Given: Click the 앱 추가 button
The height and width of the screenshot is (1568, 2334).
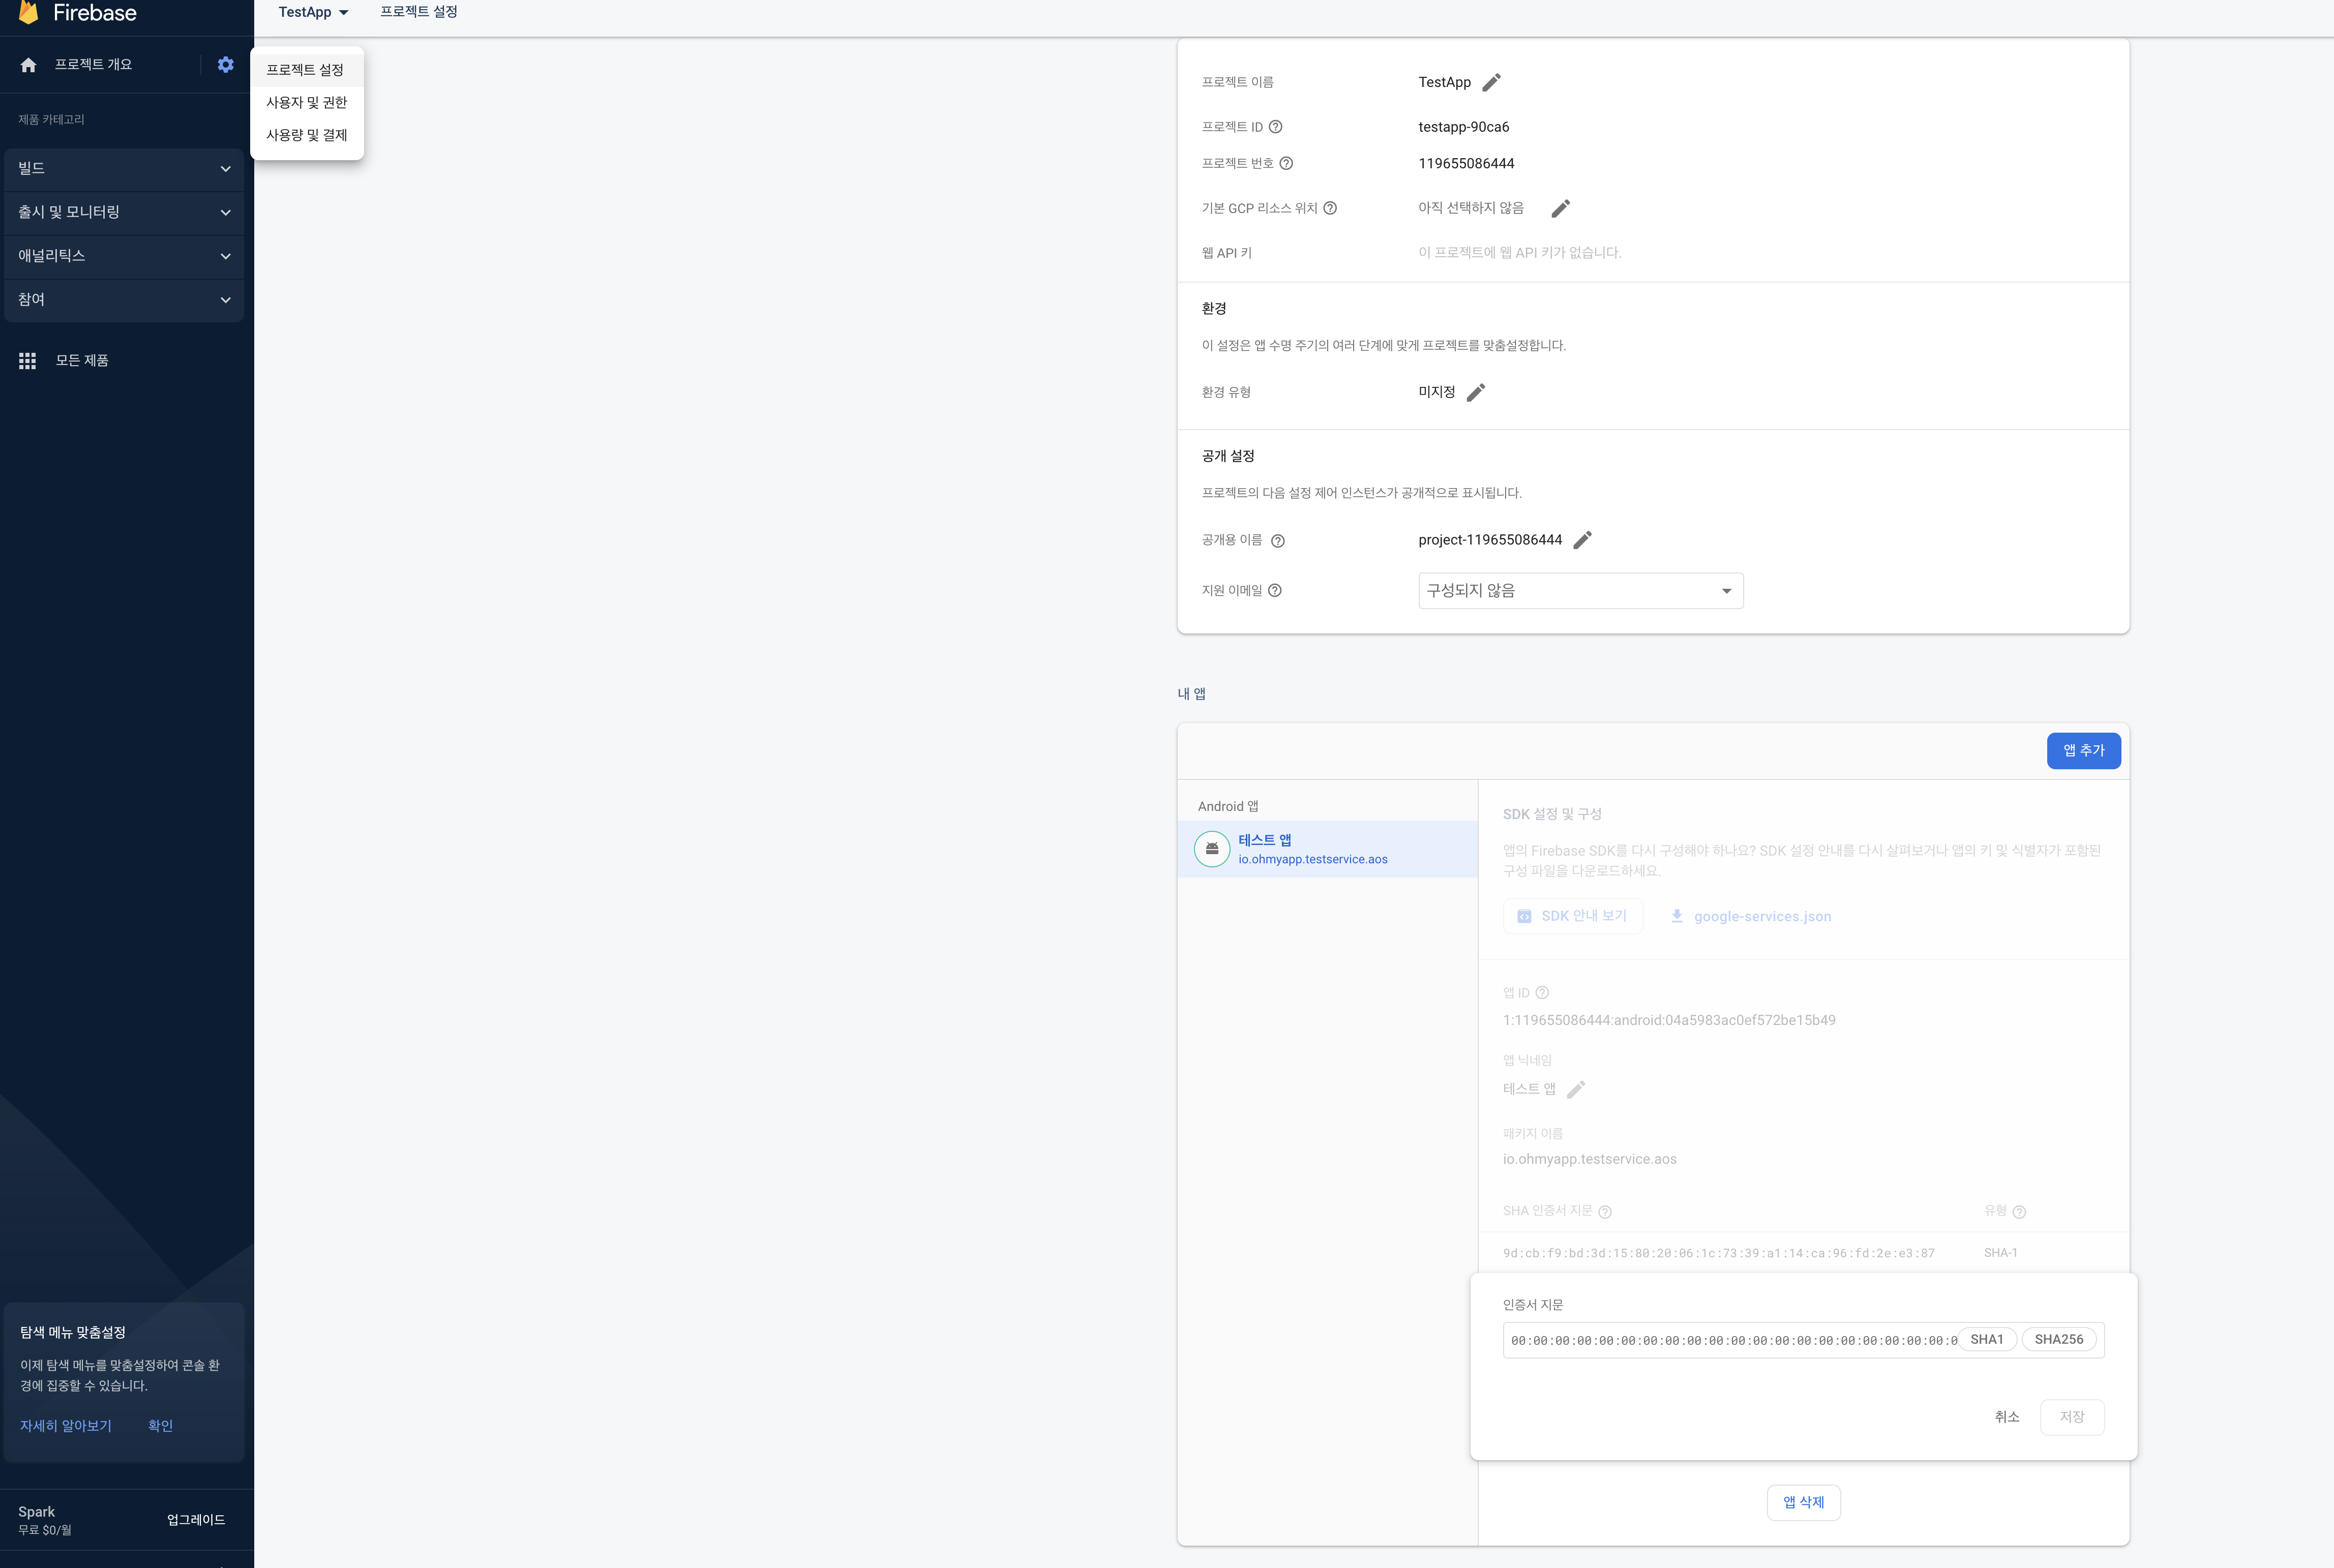Looking at the screenshot, I should click(2083, 751).
